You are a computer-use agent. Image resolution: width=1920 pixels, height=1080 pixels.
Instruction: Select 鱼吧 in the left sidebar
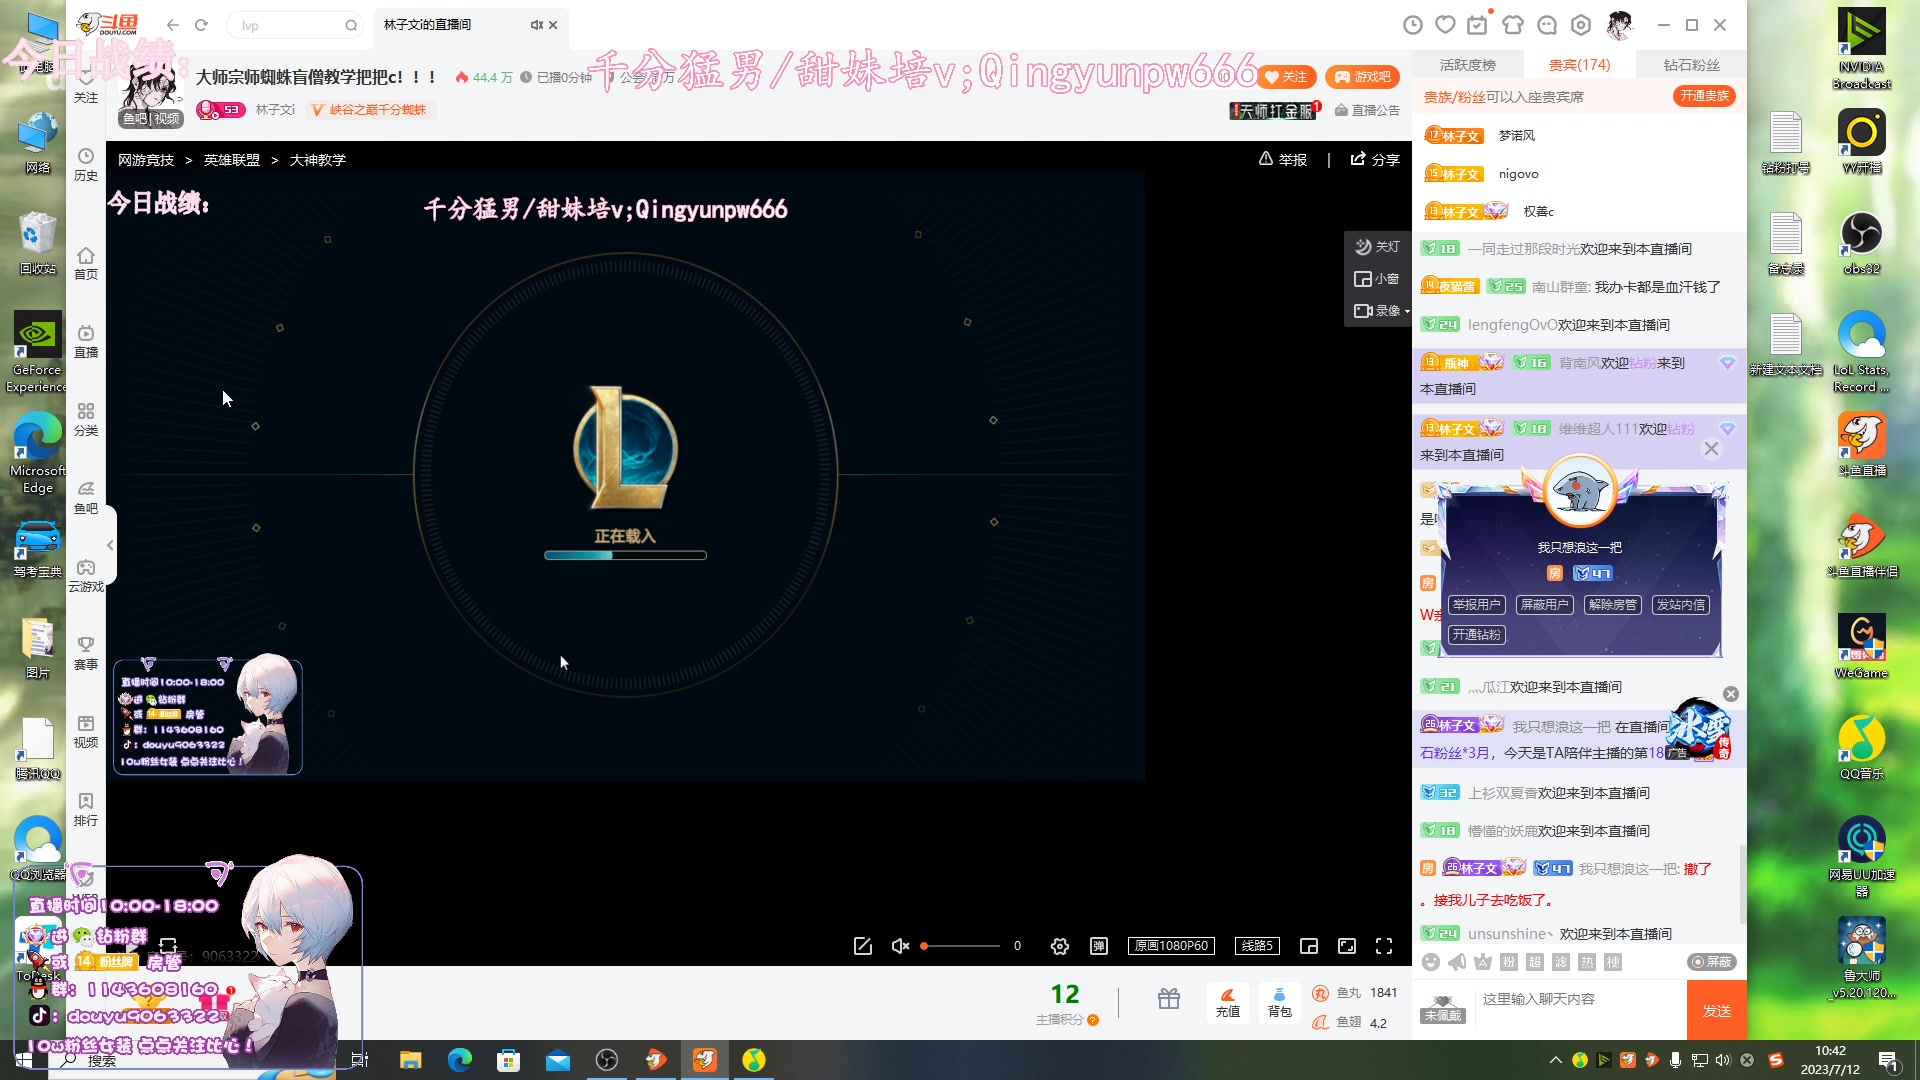pyautogui.click(x=86, y=497)
